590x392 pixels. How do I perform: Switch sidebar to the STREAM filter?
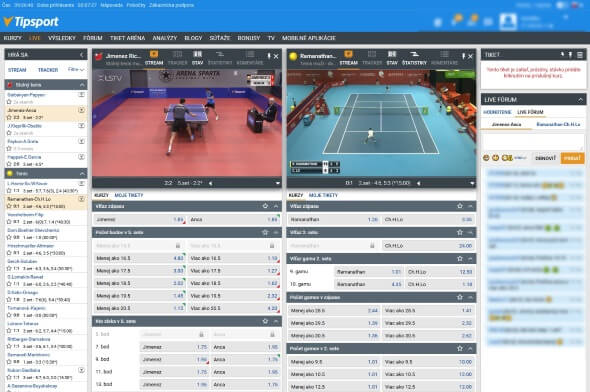tap(17, 70)
